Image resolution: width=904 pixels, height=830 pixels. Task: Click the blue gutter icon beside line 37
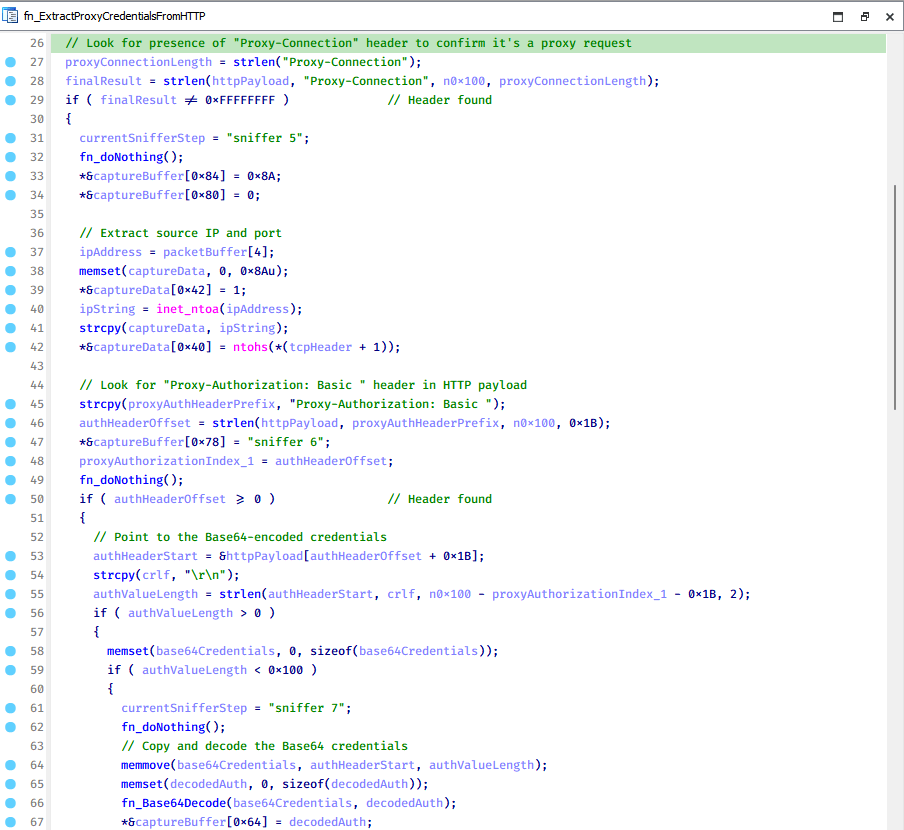(10, 251)
